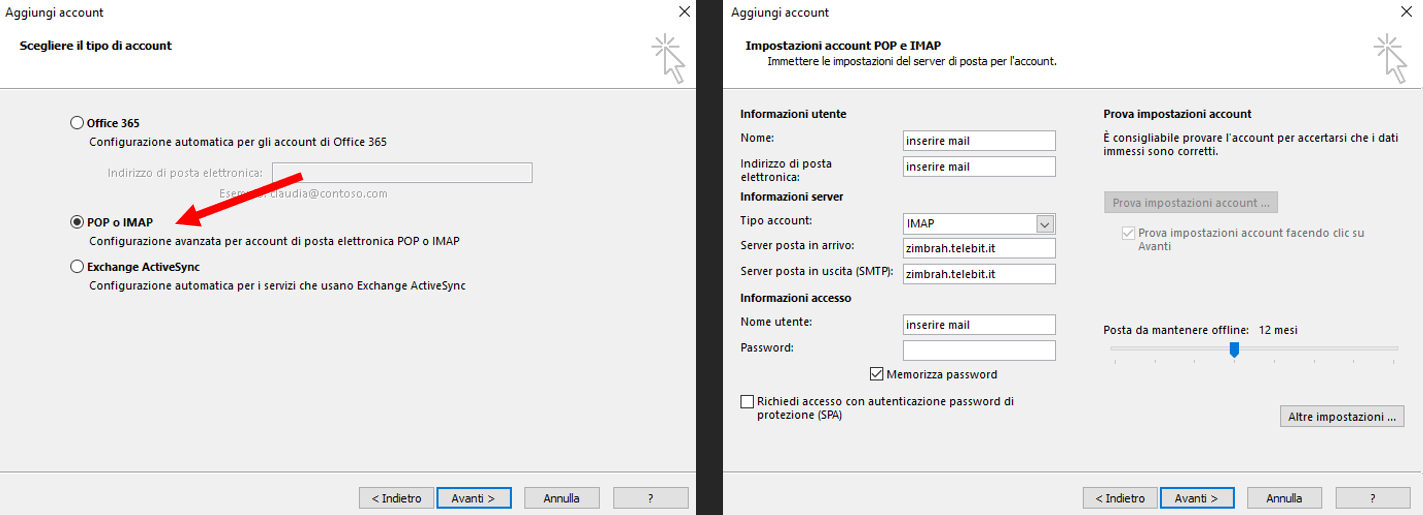
Task: Close the Scegliere il tipo di account dialog
Action: (x=684, y=12)
